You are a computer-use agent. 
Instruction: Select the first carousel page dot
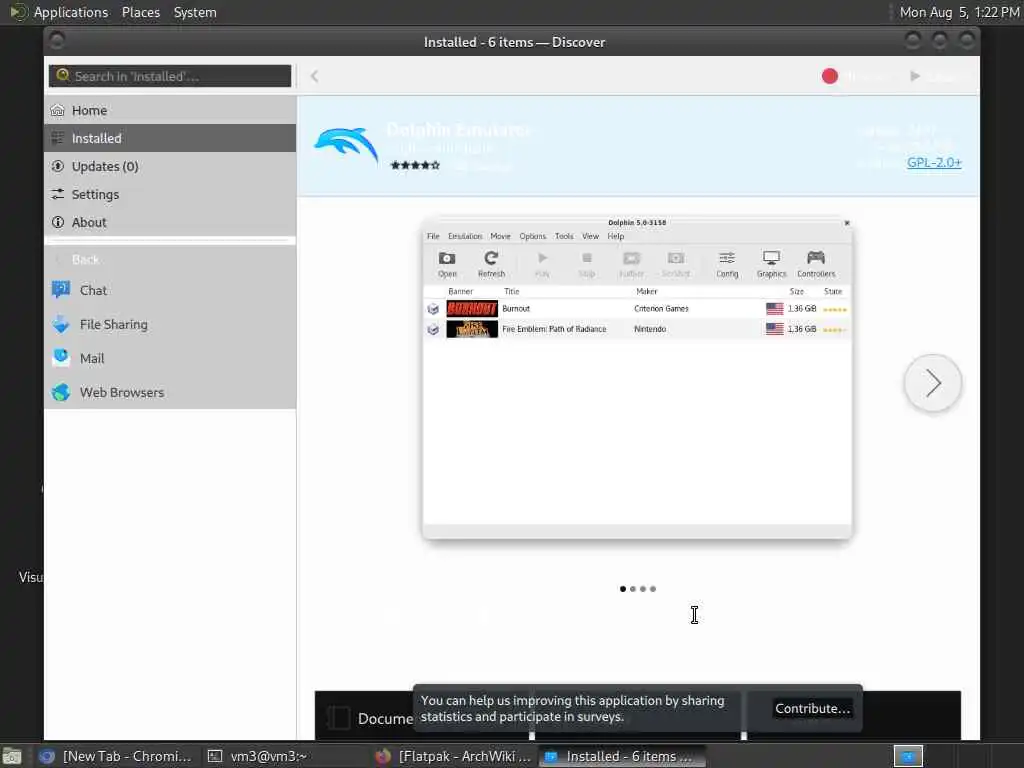(622, 589)
